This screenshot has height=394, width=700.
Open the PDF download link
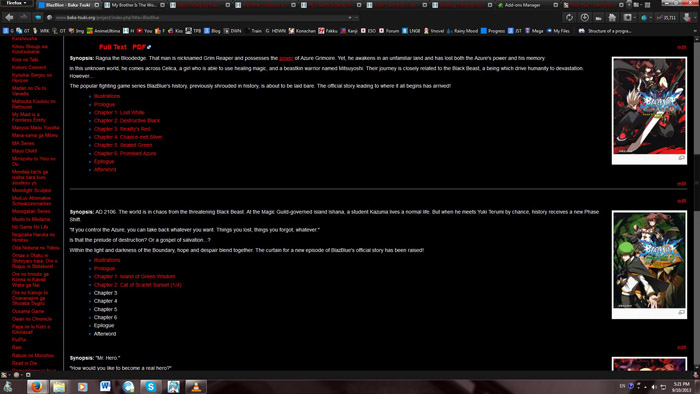pyautogui.click(x=139, y=47)
